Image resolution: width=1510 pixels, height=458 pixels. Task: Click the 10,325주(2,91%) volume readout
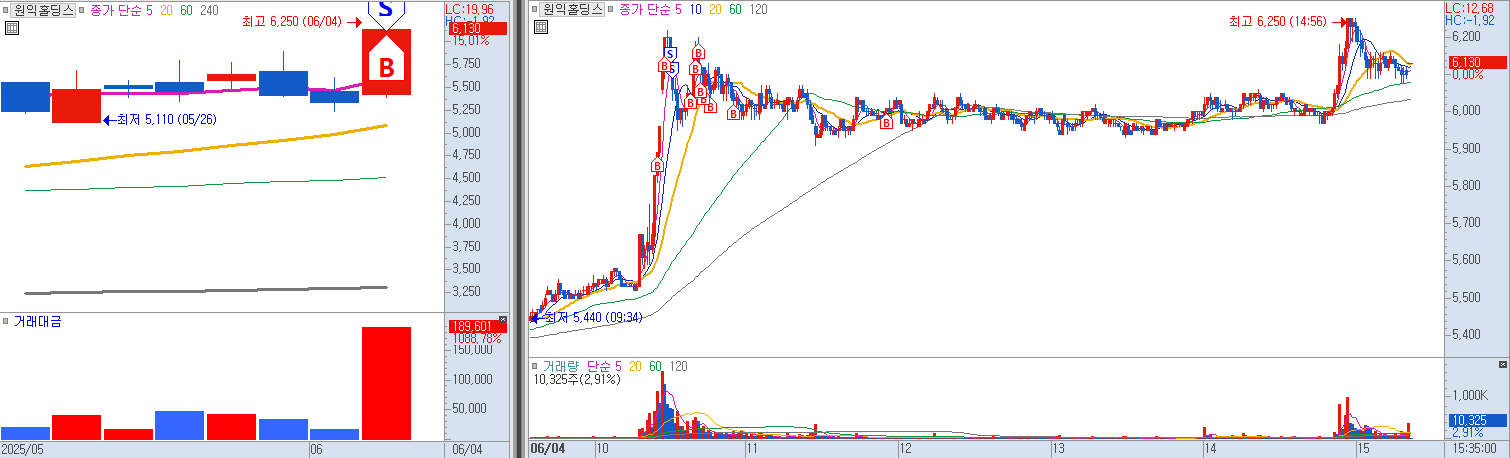[577, 379]
